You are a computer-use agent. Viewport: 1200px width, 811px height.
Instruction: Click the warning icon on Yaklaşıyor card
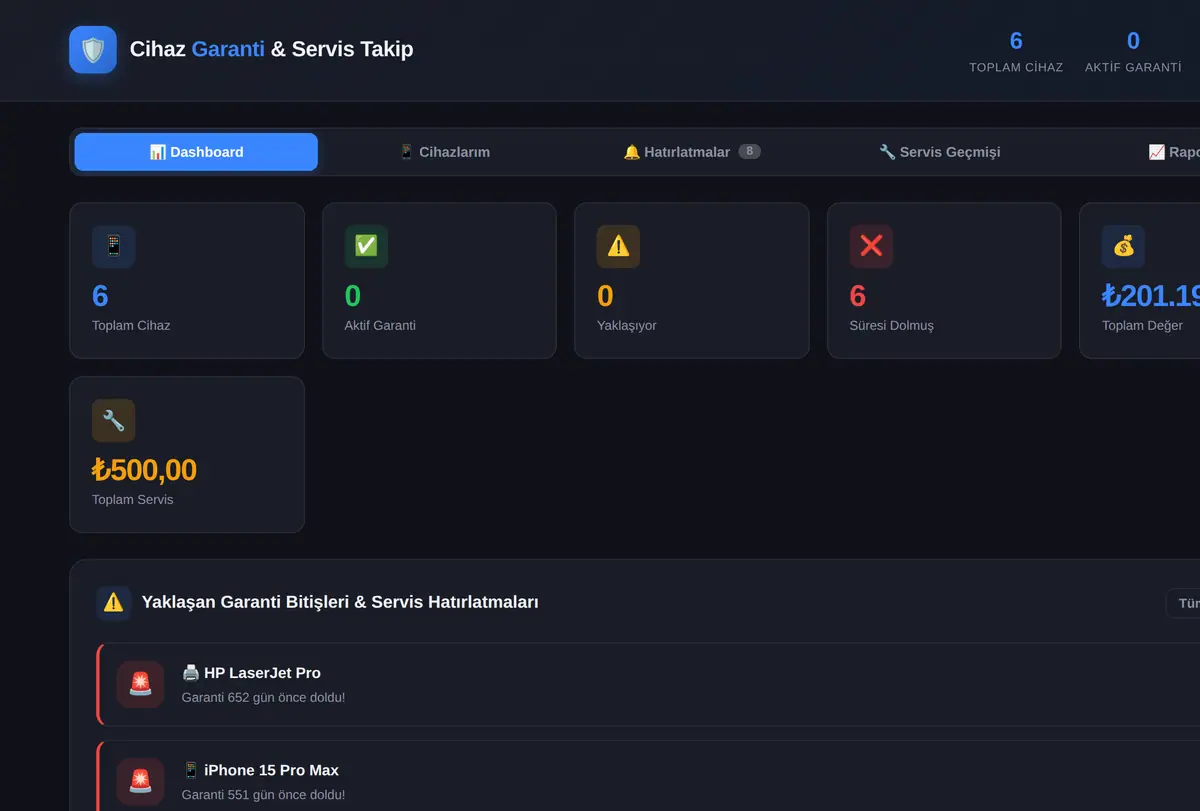[x=618, y=246]
